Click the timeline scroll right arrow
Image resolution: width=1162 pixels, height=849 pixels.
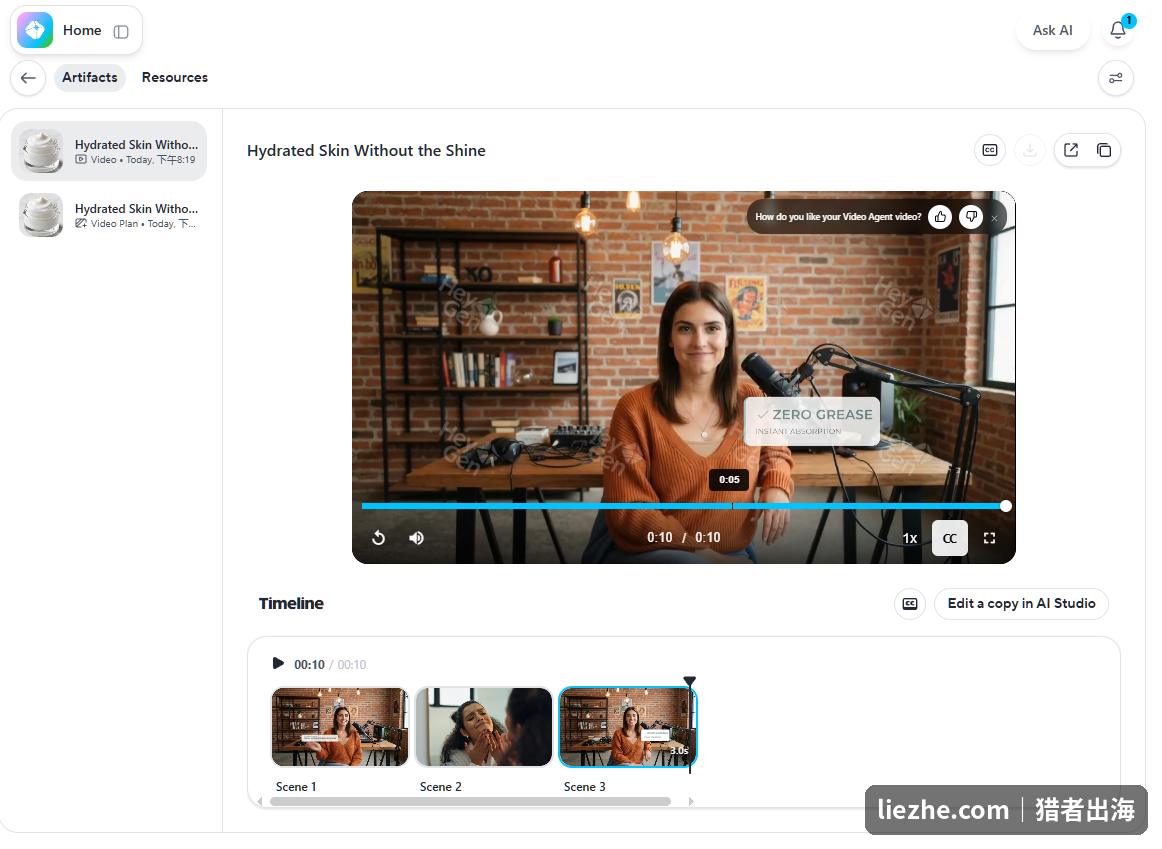point(691,802)
